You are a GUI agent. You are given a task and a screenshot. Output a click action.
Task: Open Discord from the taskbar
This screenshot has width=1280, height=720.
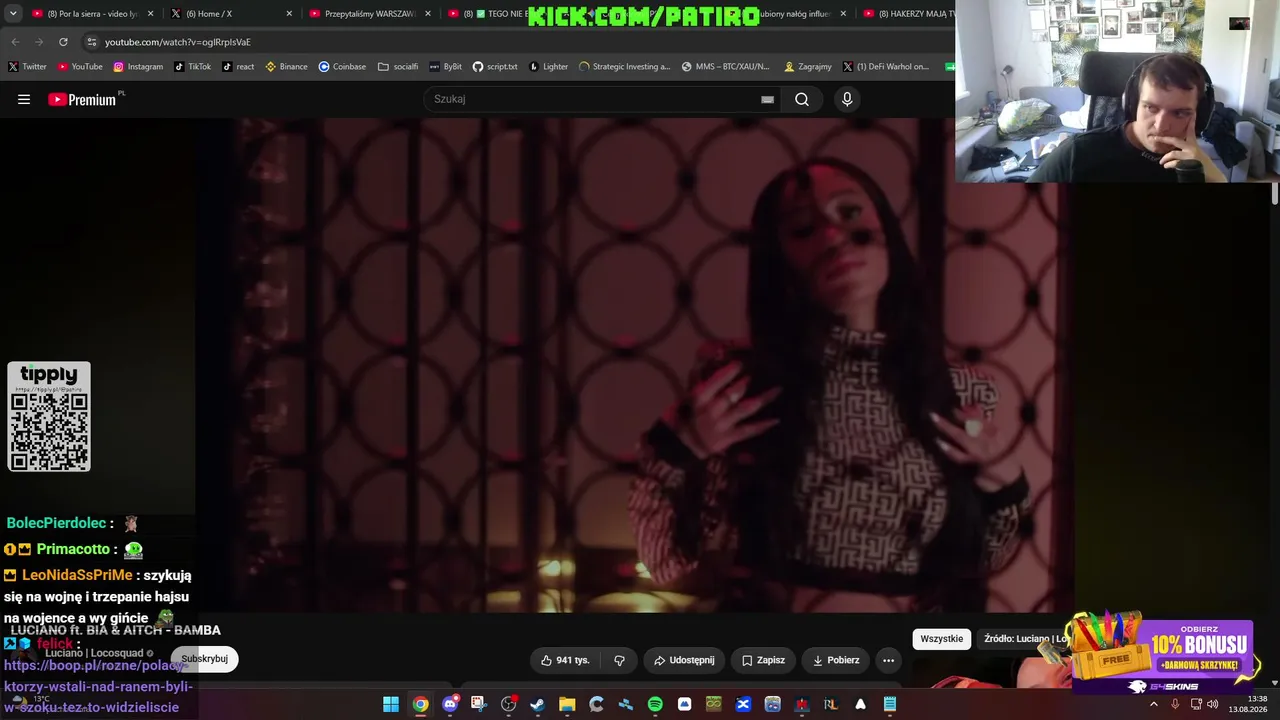(x=449, y=704)
